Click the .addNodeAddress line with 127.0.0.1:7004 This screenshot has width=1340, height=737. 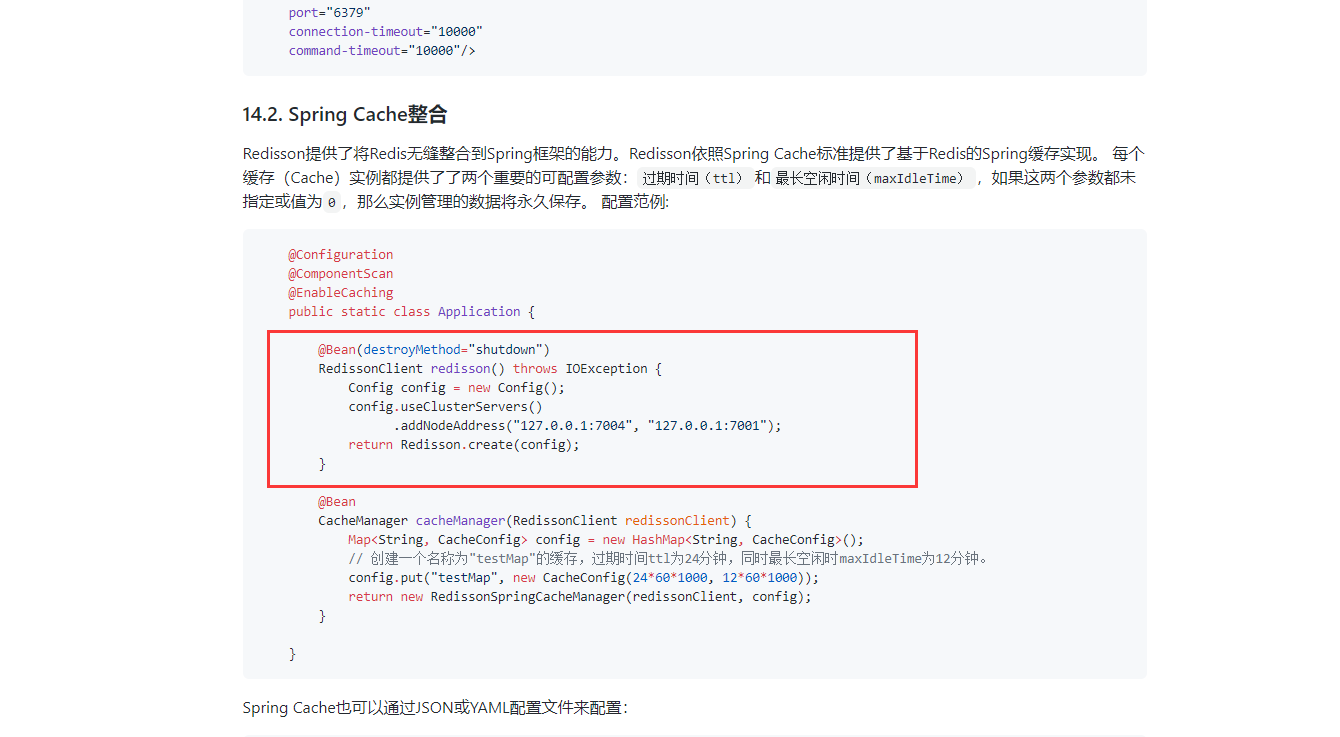click(x=587, y=425)
